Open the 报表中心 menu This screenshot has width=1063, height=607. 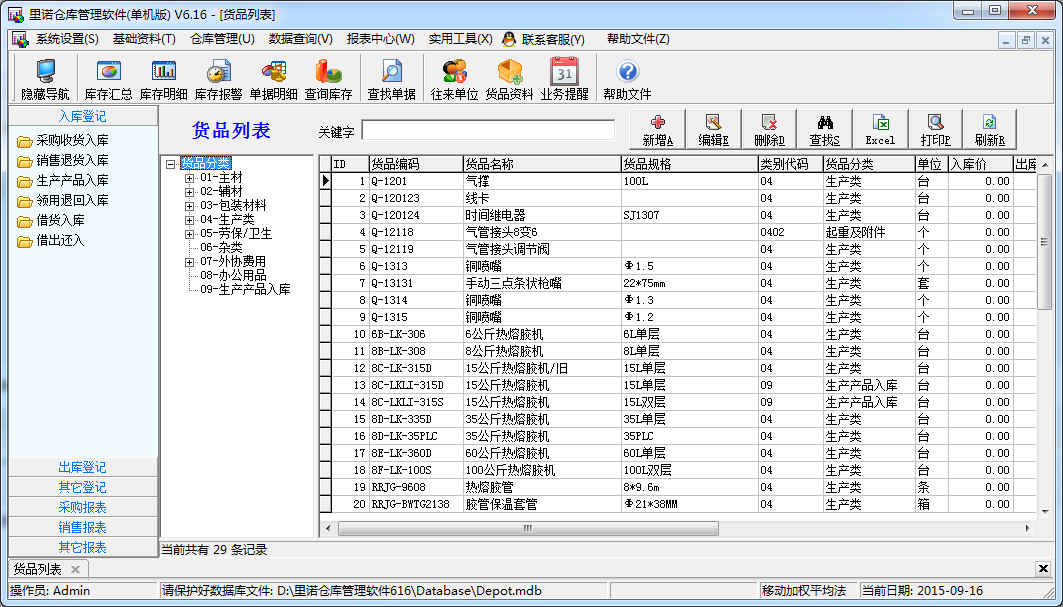380,39
